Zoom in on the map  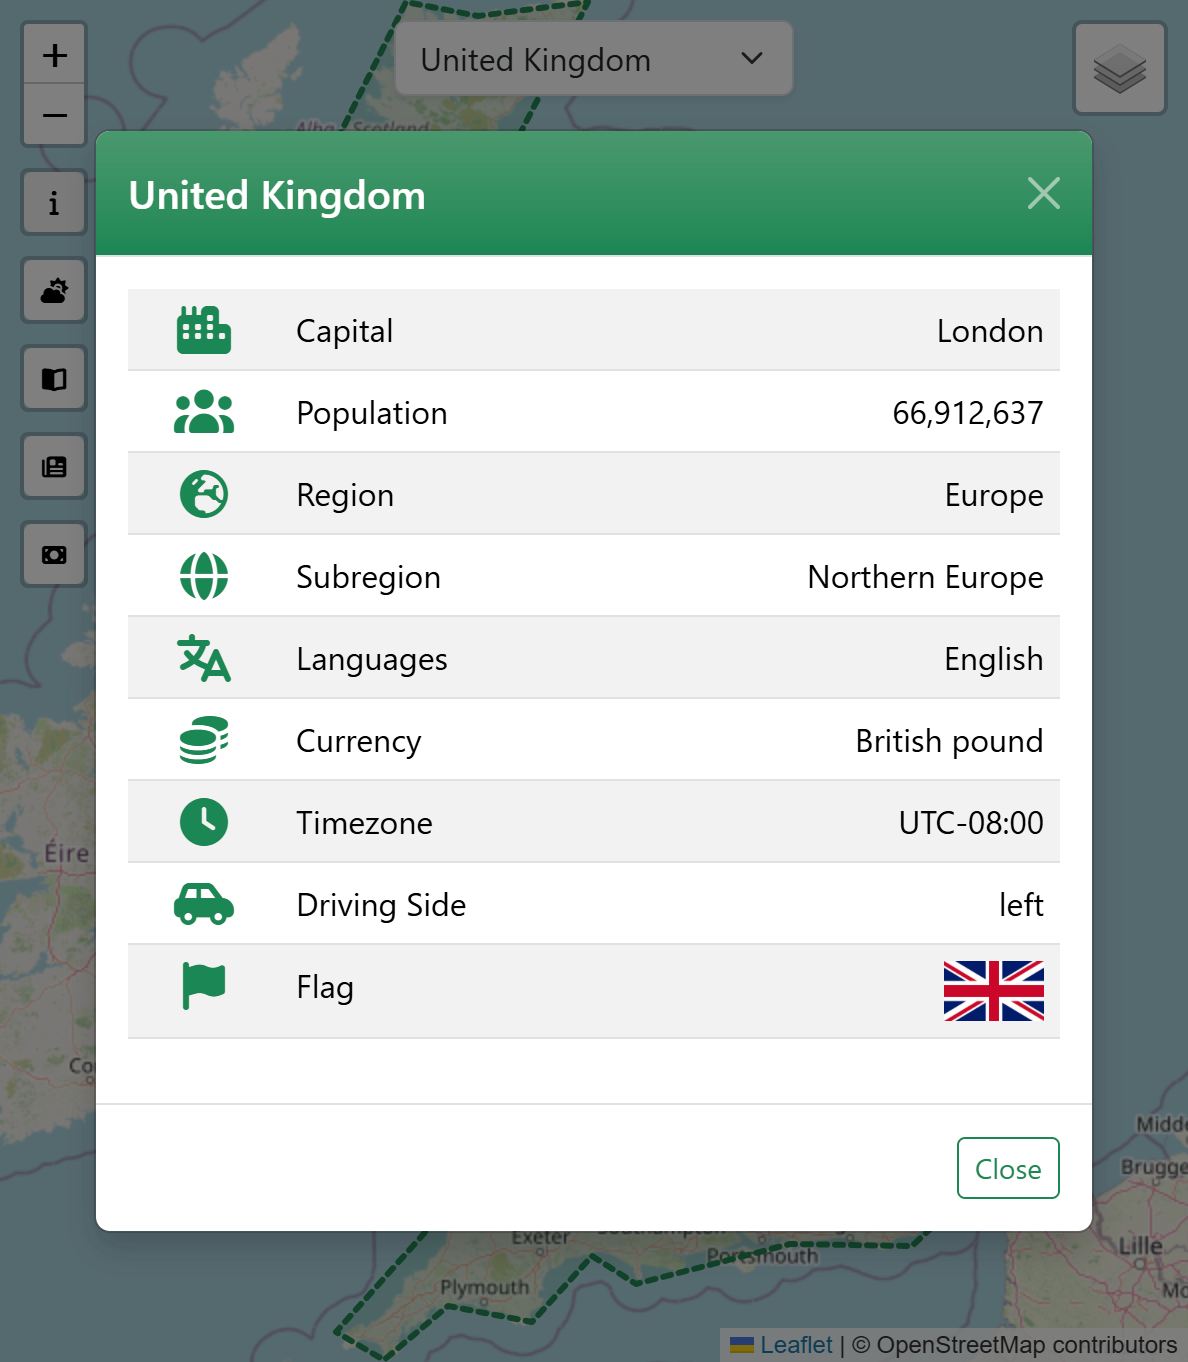pyautogui.click(x=55, y=55)
